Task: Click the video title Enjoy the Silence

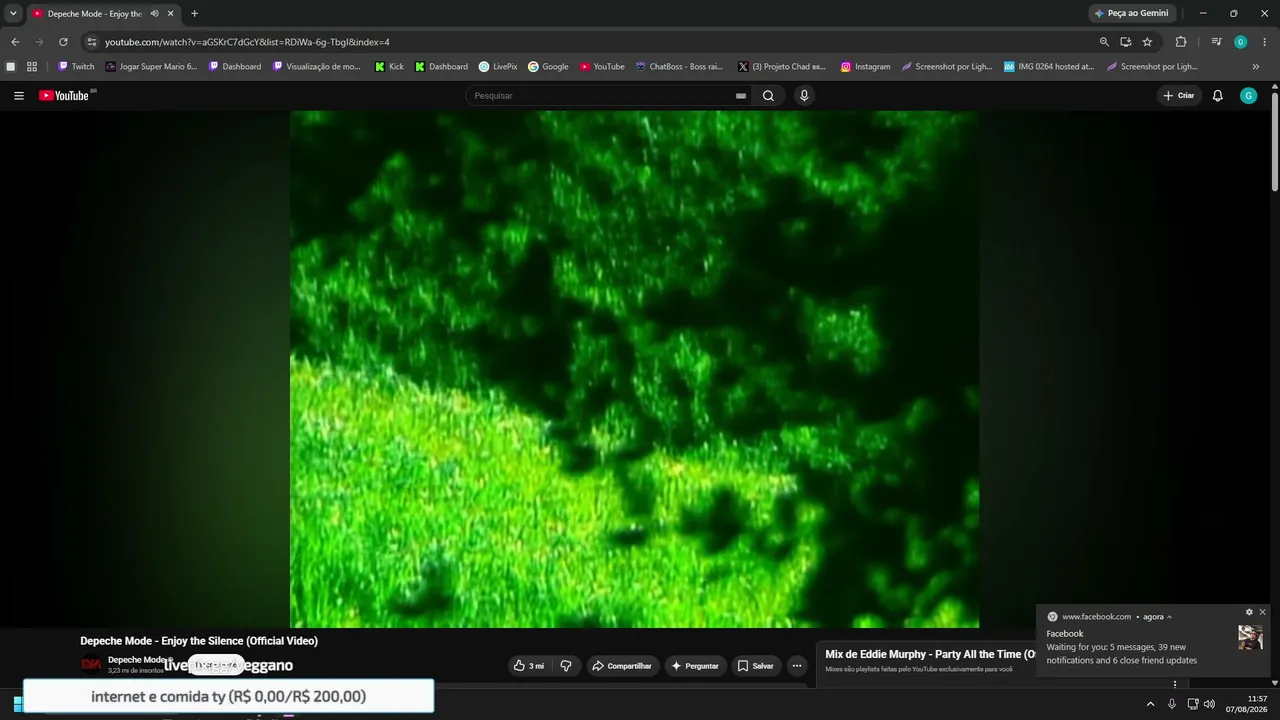Action: [199, 641]
